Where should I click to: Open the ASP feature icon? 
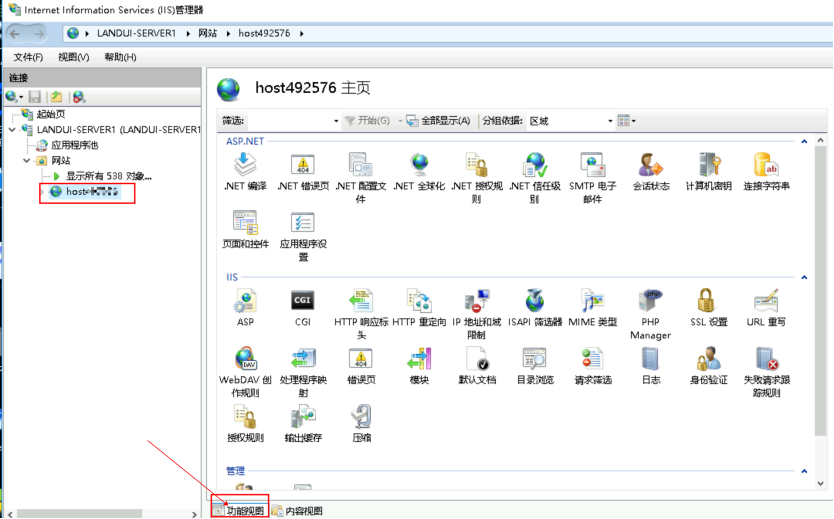(245, 307)
